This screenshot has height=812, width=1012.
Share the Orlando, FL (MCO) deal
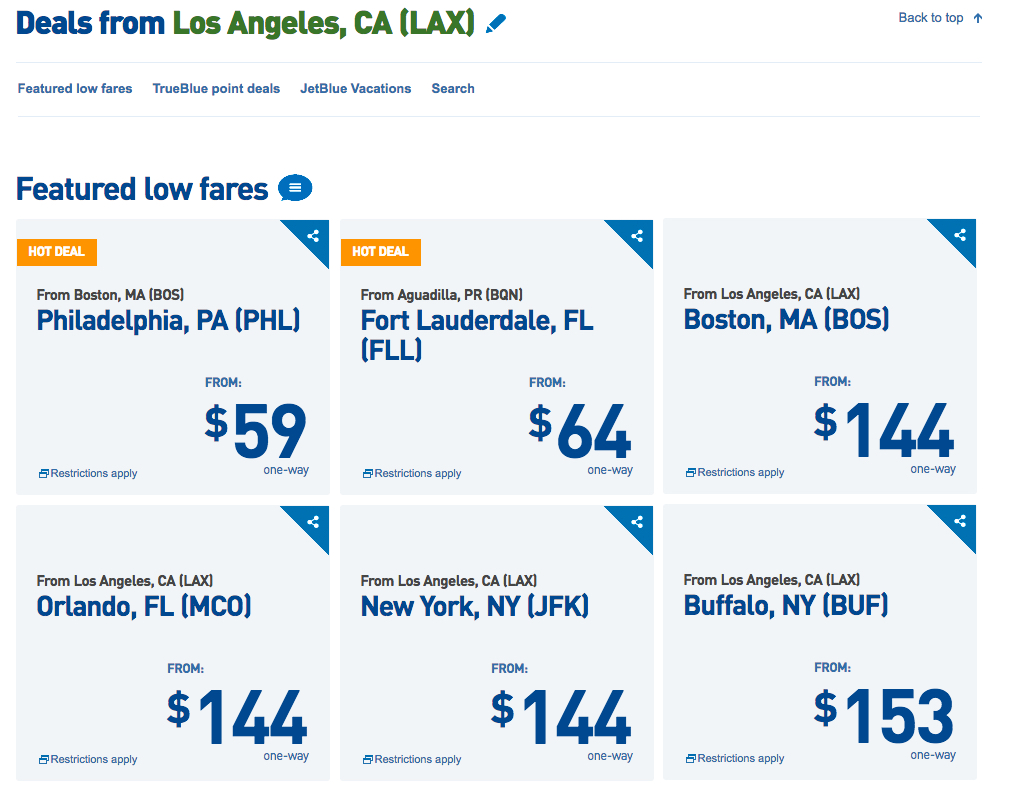pos(313,522)
